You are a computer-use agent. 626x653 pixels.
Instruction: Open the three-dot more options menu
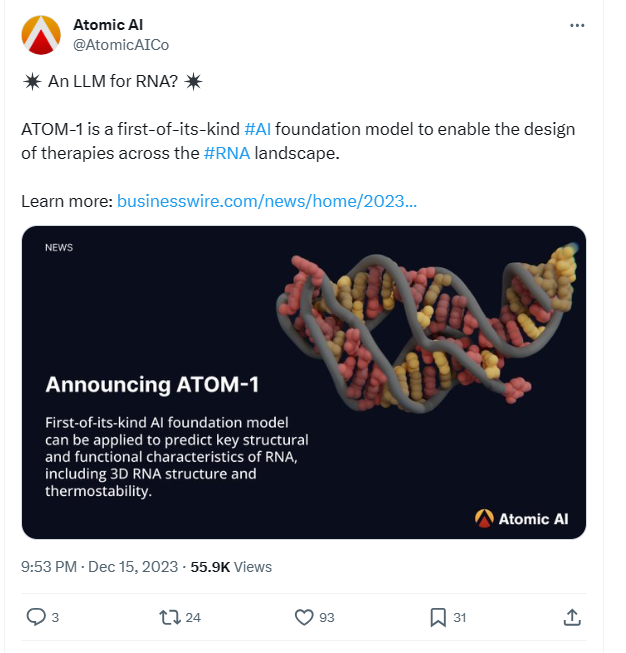point(577,25)
